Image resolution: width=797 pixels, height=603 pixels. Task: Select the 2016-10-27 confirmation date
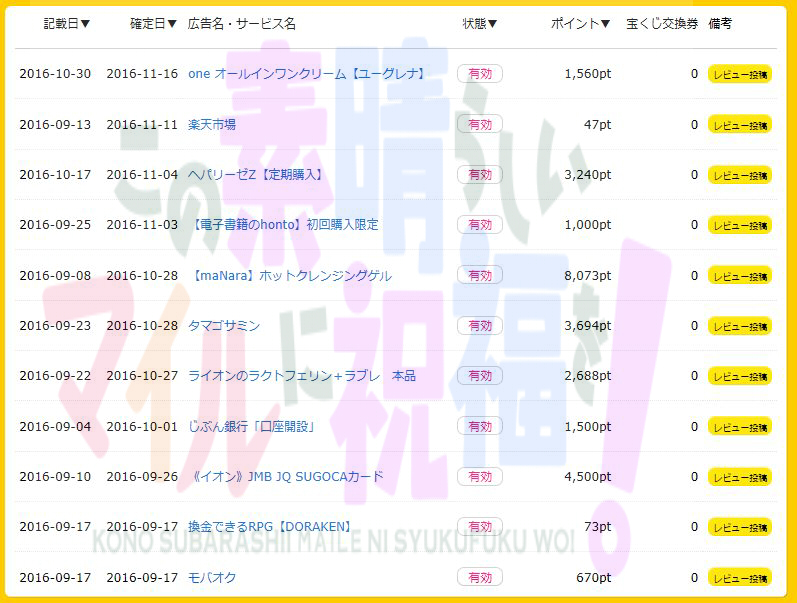point(142,376)
